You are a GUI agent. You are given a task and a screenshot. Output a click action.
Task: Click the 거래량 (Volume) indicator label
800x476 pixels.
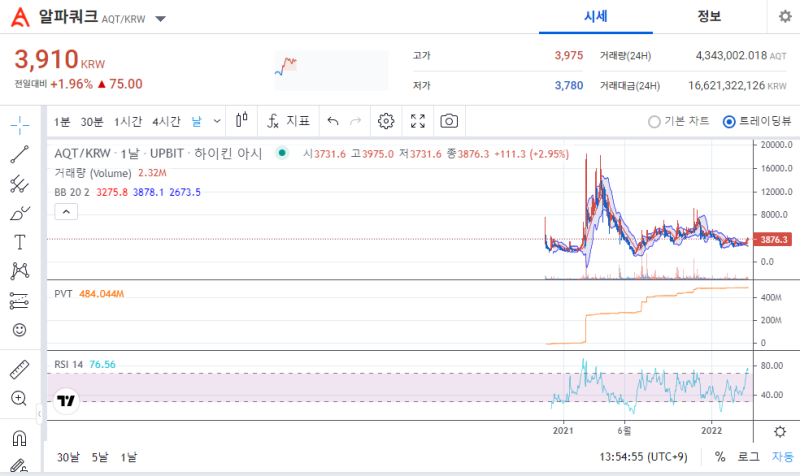pyautogui.click(x=93, y=173)
